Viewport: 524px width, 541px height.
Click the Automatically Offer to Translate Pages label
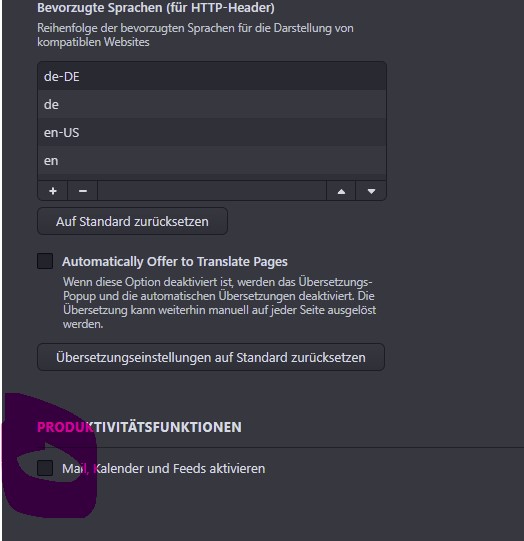[x=175, y=262]
